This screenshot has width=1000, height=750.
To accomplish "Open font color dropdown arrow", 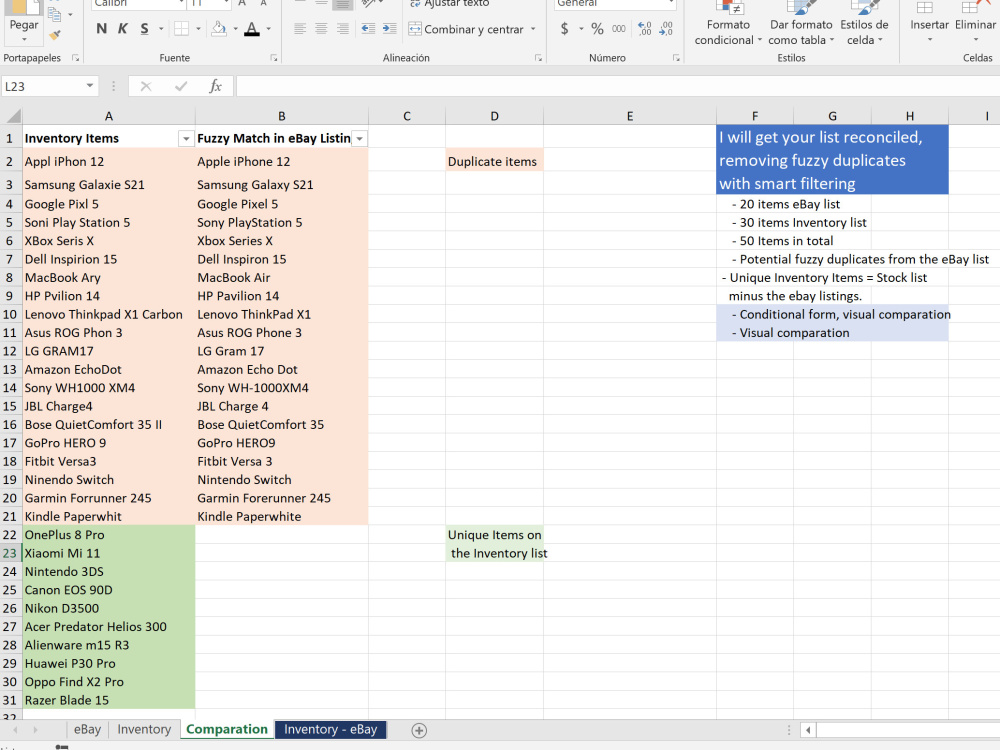I will point(268,29).
